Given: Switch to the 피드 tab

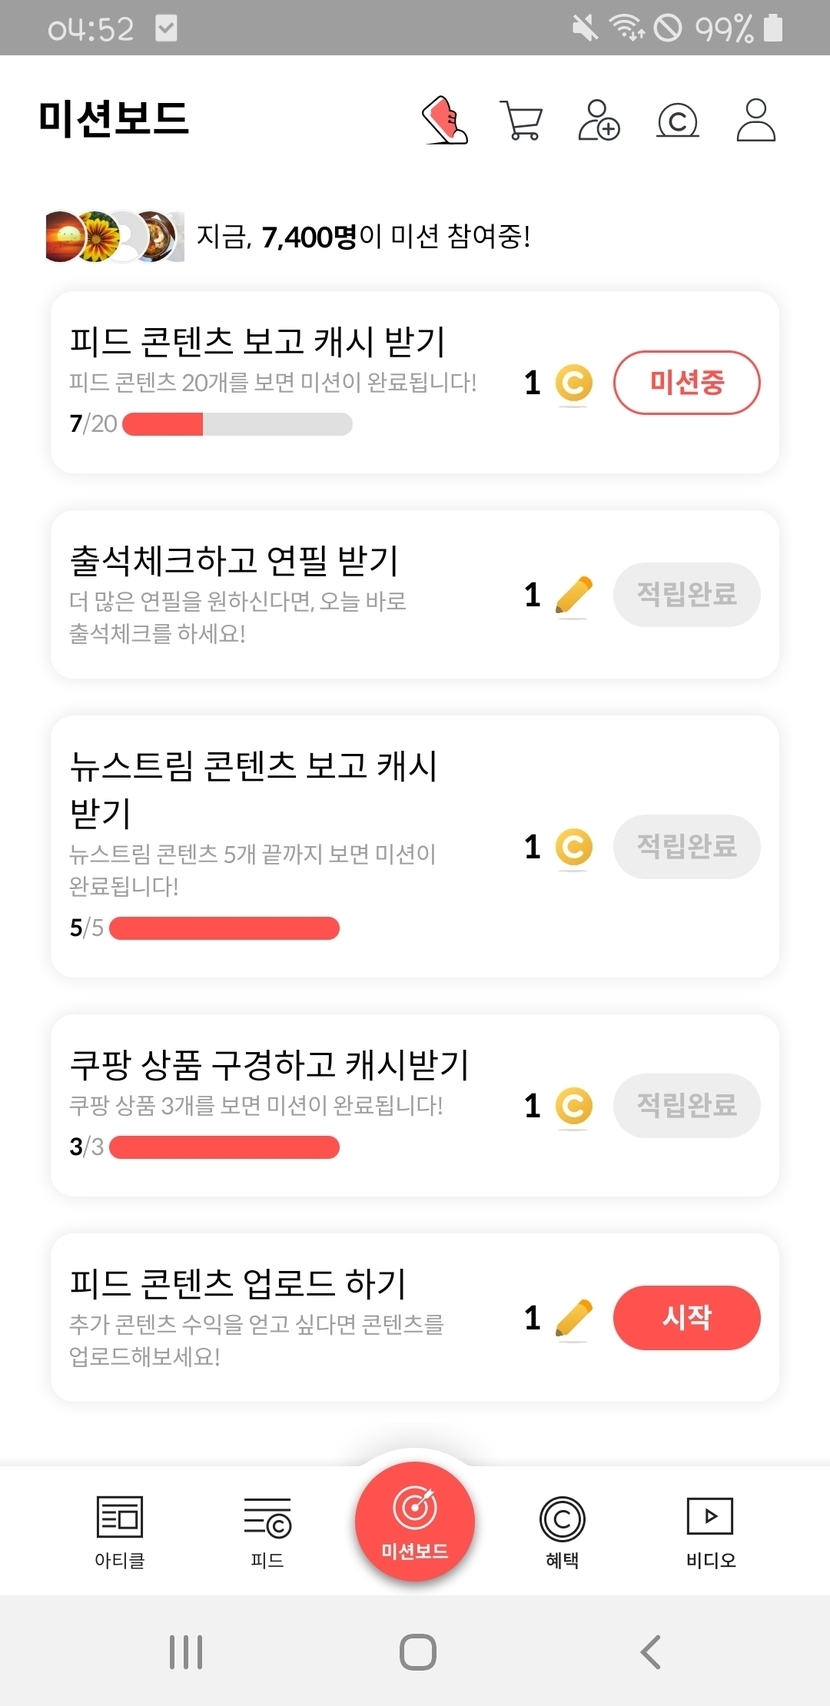Looking at the screenshot, I should pyautogui.click(x=267, y=1530).
